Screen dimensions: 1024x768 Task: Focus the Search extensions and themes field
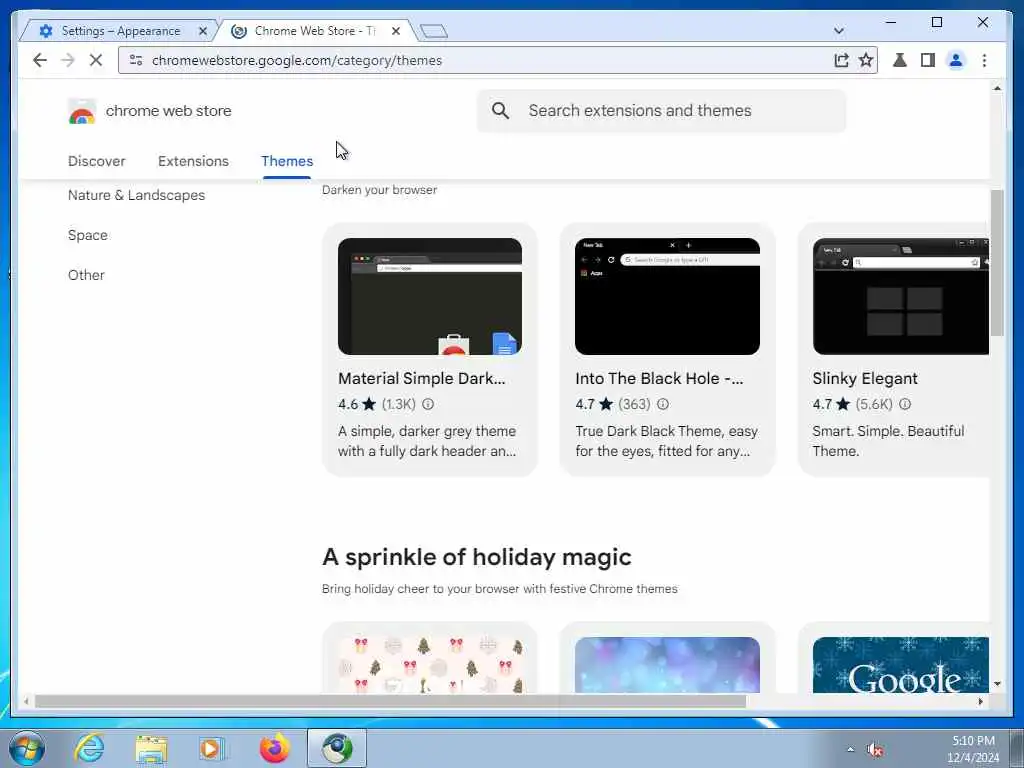coord(662,110)
